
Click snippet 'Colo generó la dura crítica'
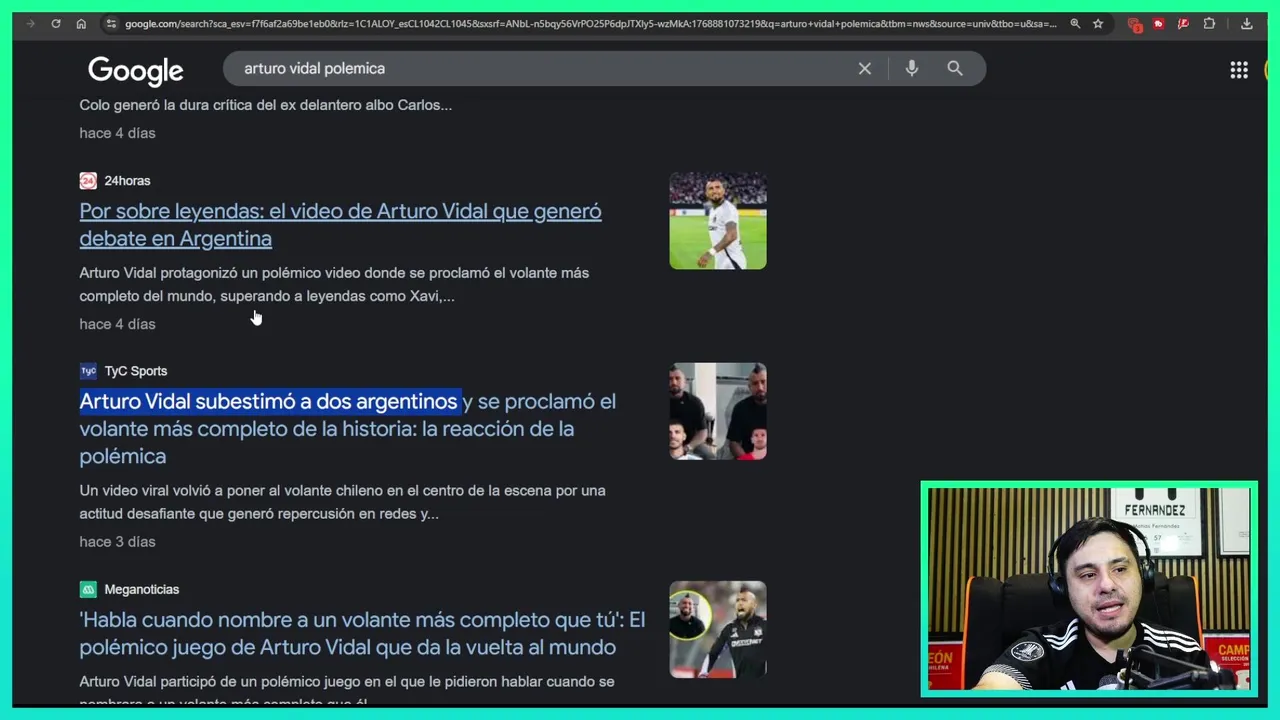(265, 105)
